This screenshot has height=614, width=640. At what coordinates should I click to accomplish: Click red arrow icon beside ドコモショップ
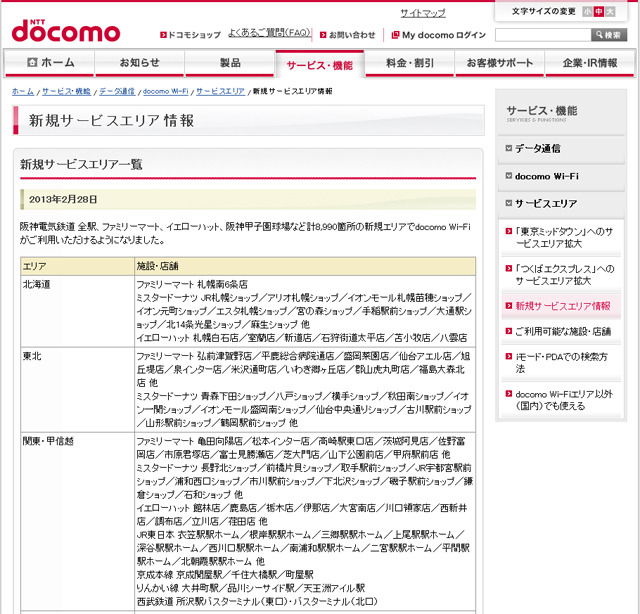[x=163, y=35]
